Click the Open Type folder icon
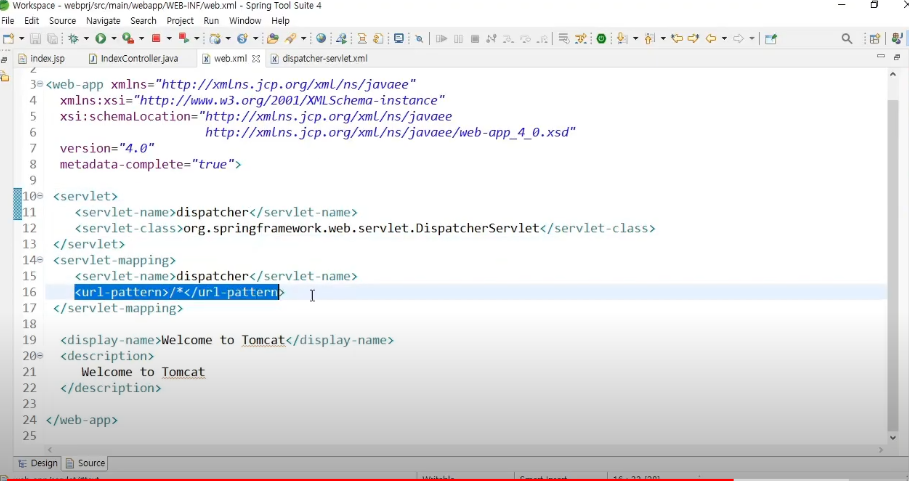The width and height of the screenshot is (909, 481). point(272,39)
